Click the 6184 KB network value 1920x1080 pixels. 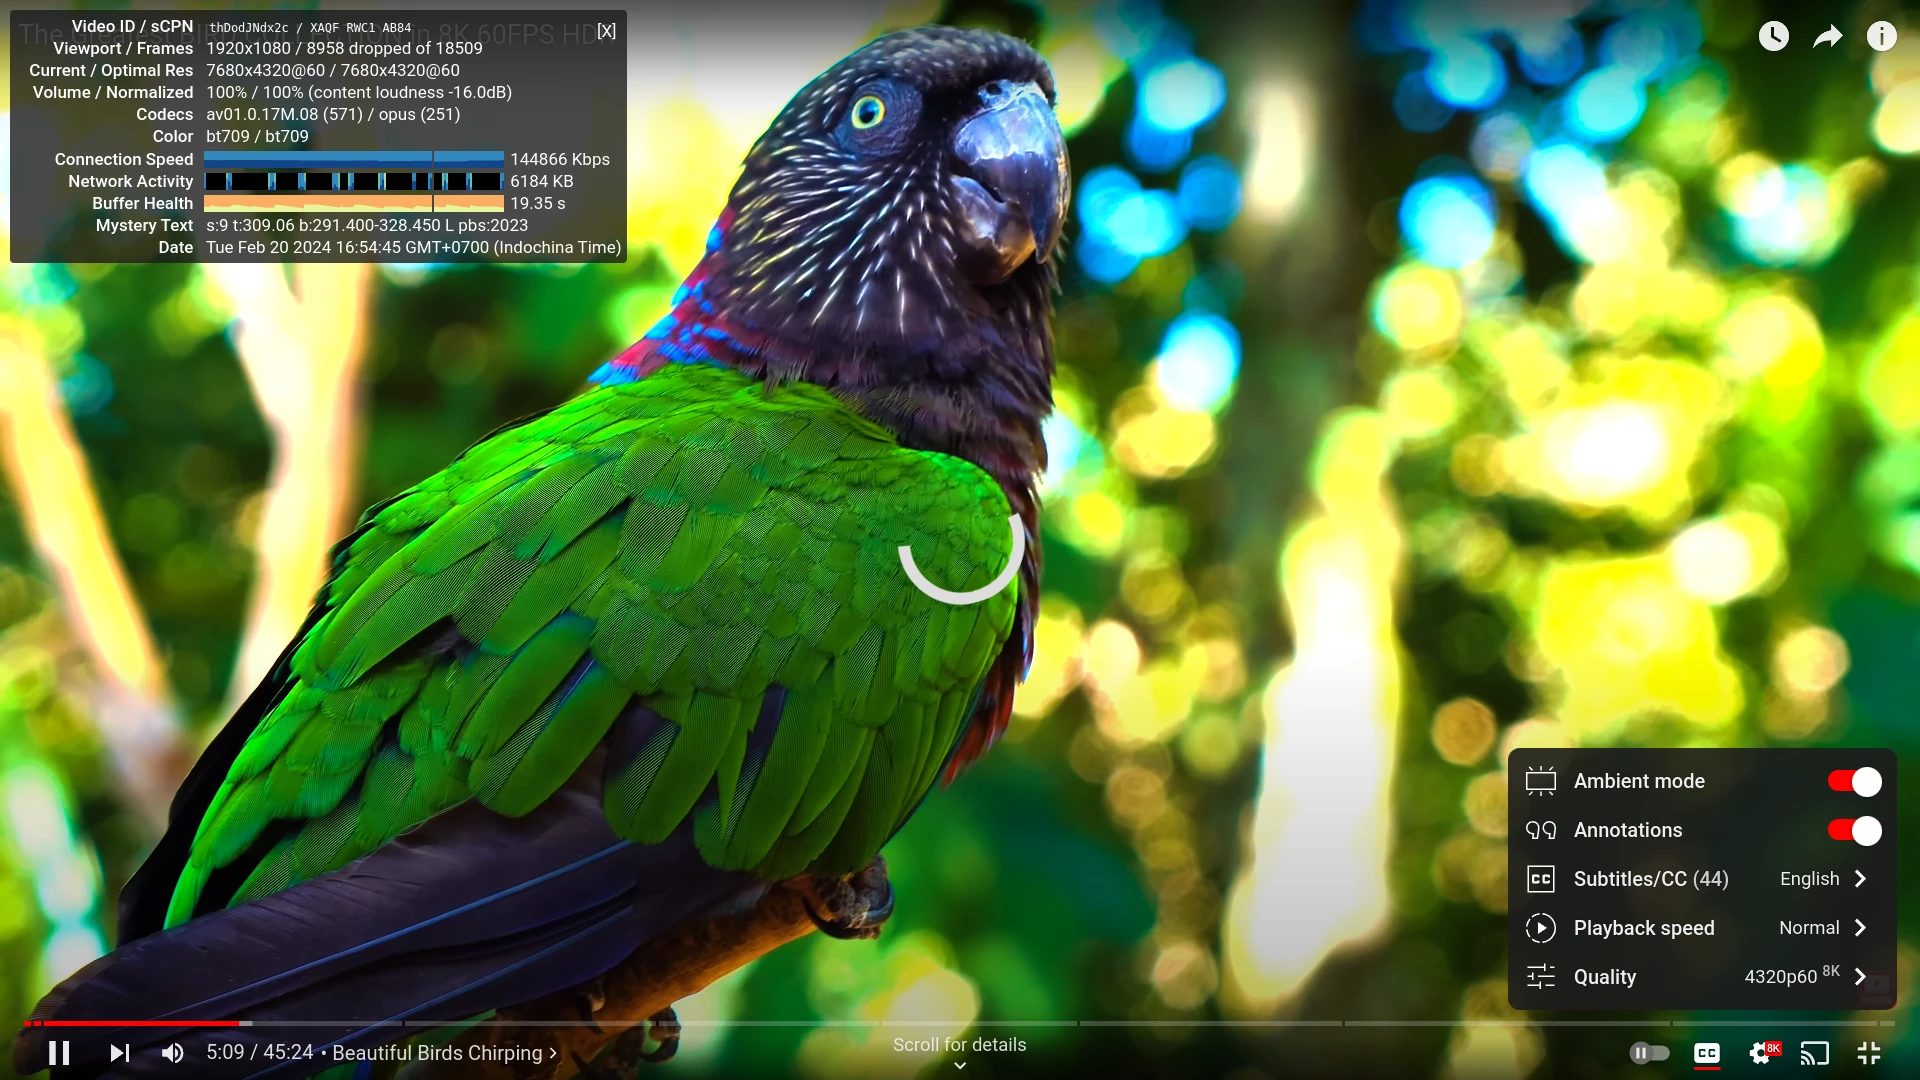click(x=542, y=181)
